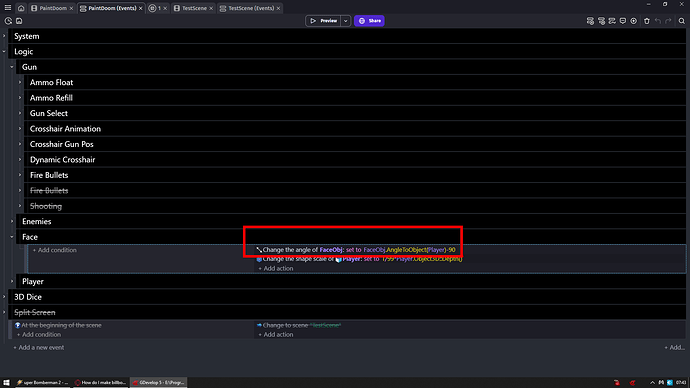Click the Add... link at bottom right

pos(674,348)
